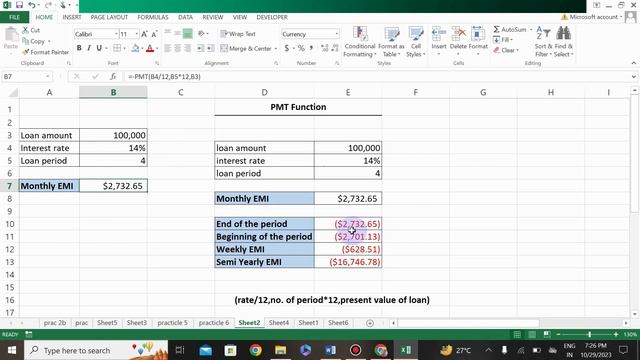Align text left
The image size is (640, 360).
[x=168, y=48]
